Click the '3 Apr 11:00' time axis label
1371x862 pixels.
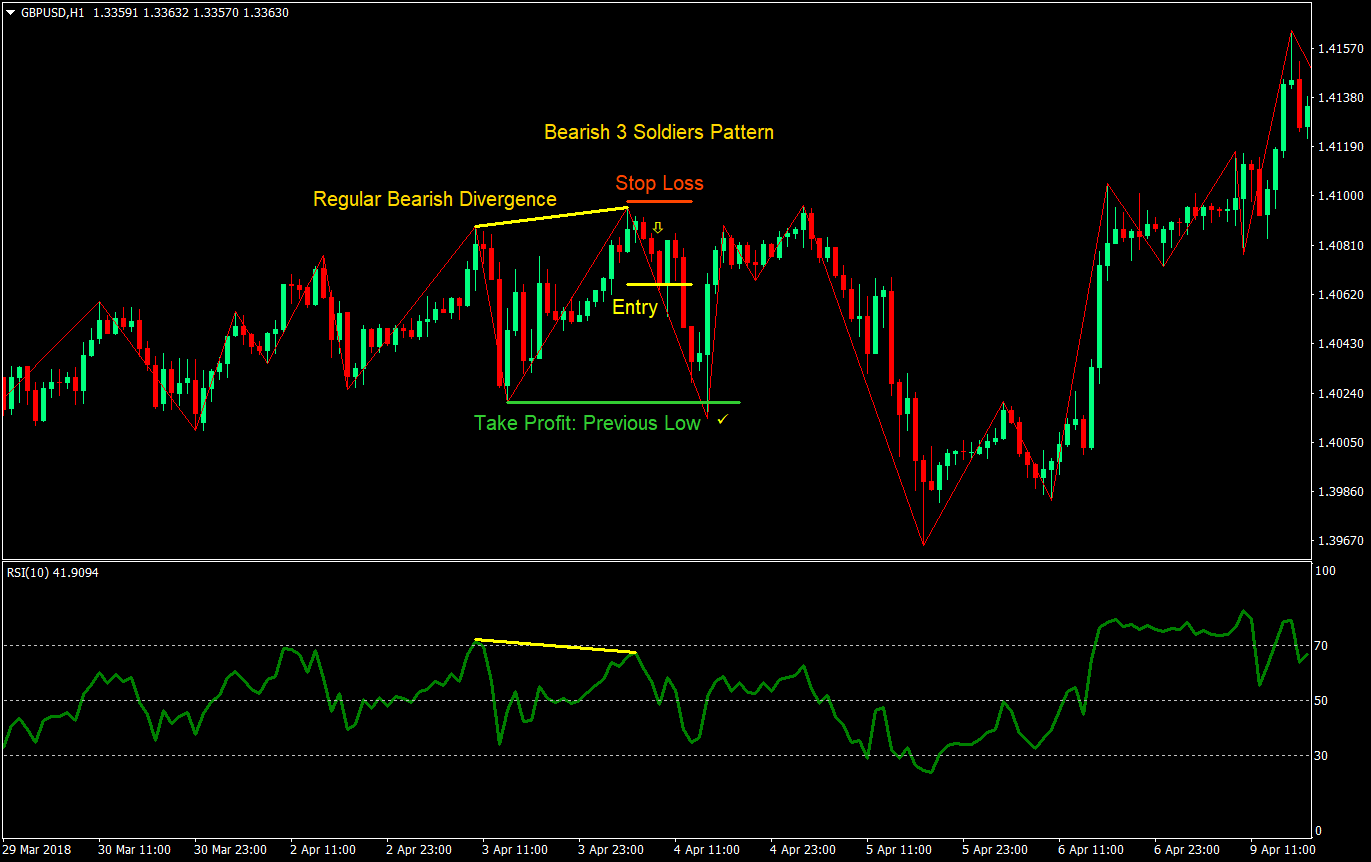point(516,850)
